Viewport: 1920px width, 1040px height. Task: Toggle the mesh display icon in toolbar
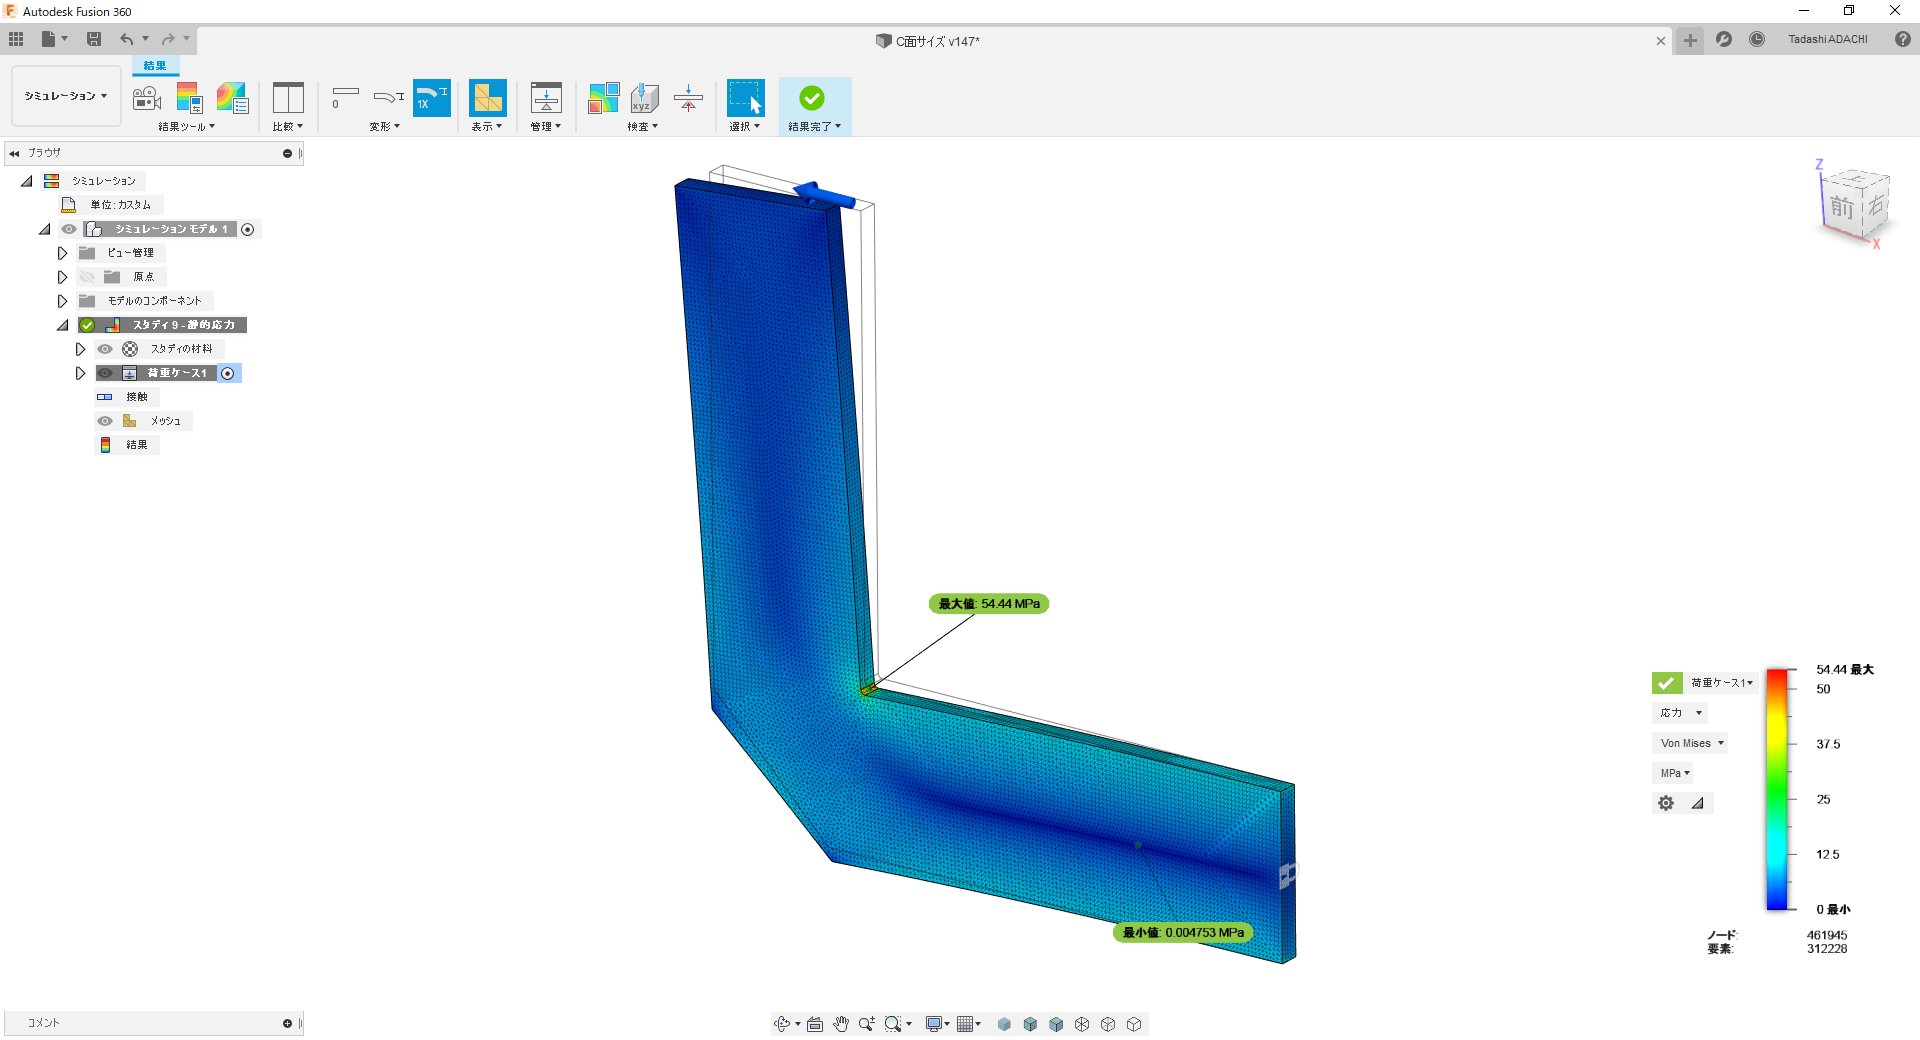pyautogui.click(x=488, y=98)
